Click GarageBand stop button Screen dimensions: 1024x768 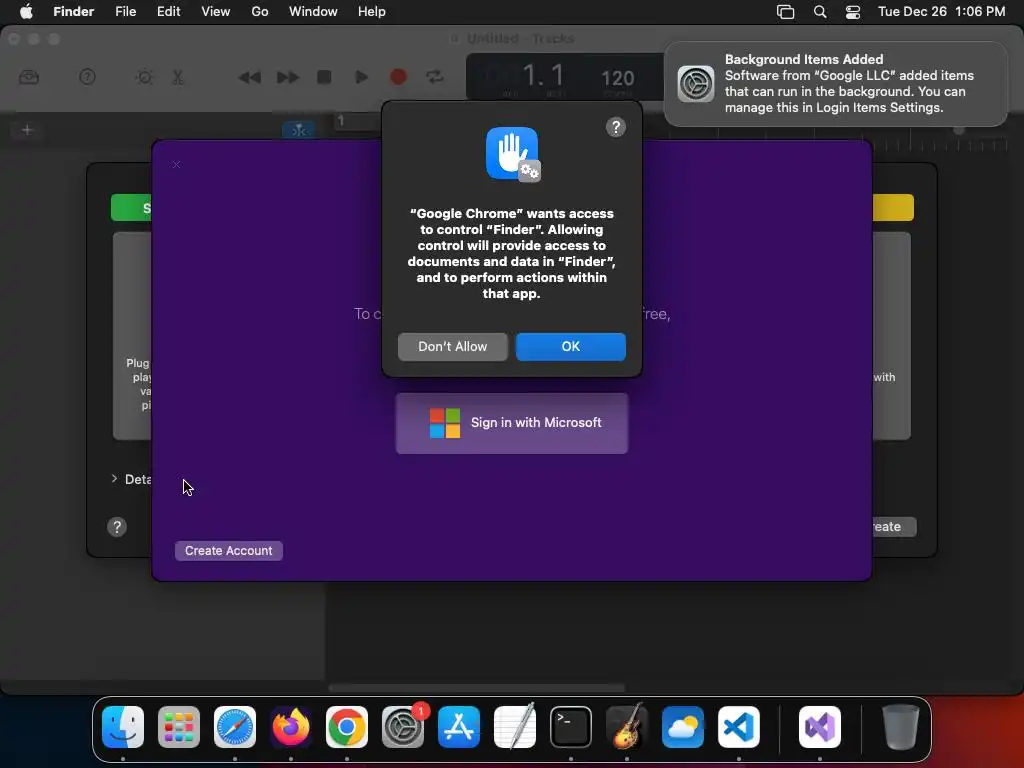pos(324,78)
